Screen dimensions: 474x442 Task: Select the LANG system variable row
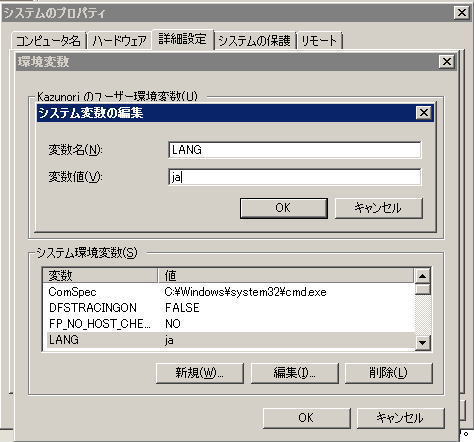coord(229,340)
